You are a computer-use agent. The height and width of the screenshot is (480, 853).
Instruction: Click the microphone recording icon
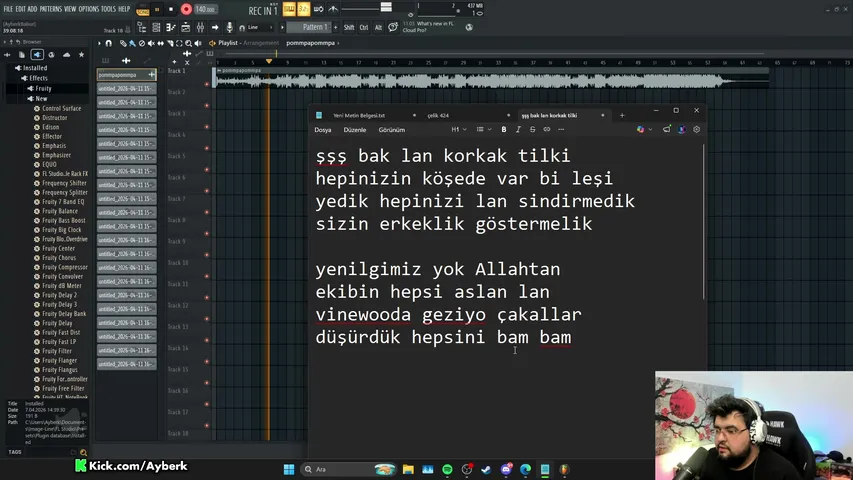[230, 27]
